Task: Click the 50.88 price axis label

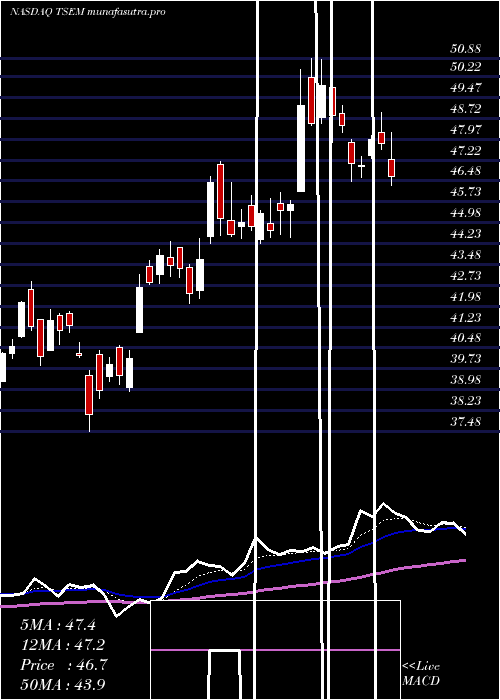Action: pyautogui.click(x=466, y=49)
